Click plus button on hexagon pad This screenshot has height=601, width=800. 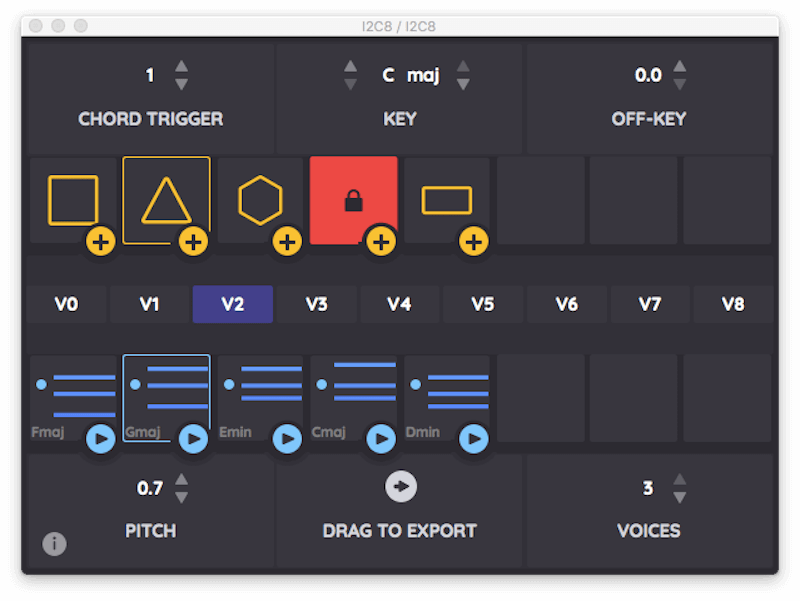pos(287,241)
